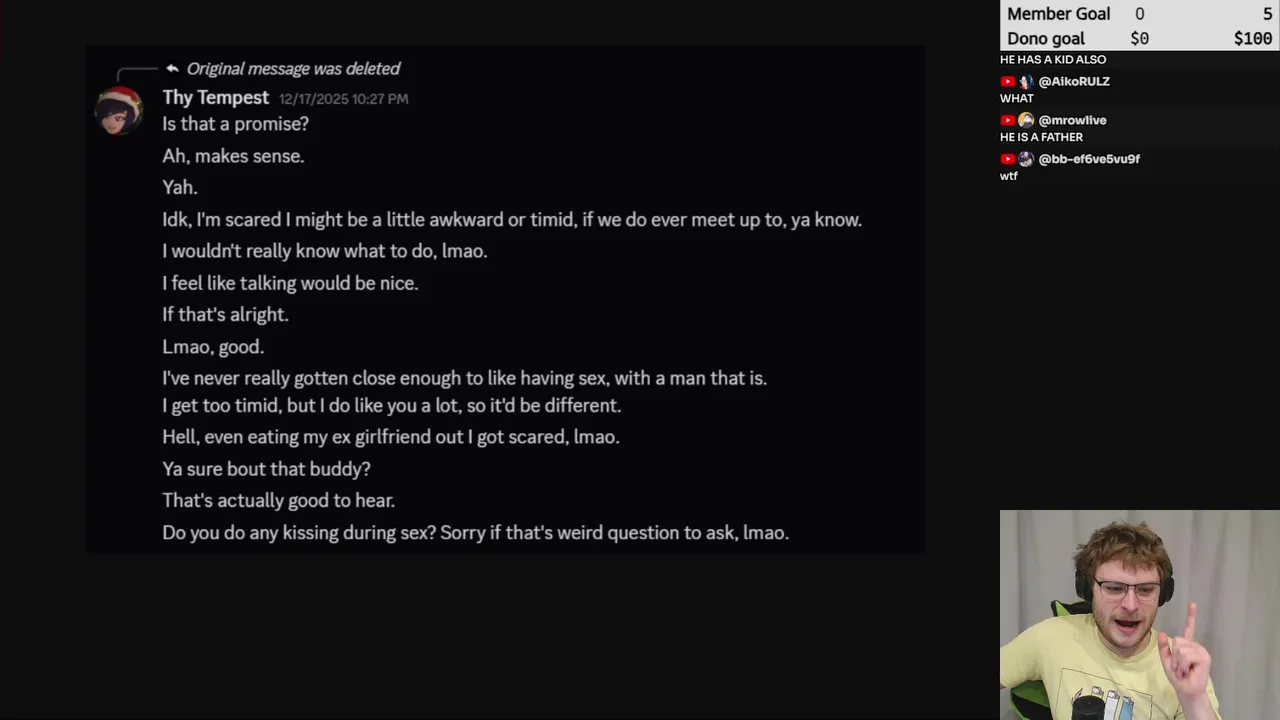Click @bb-ef6ve5vu9f's chat avatar

coord(1025,159)
